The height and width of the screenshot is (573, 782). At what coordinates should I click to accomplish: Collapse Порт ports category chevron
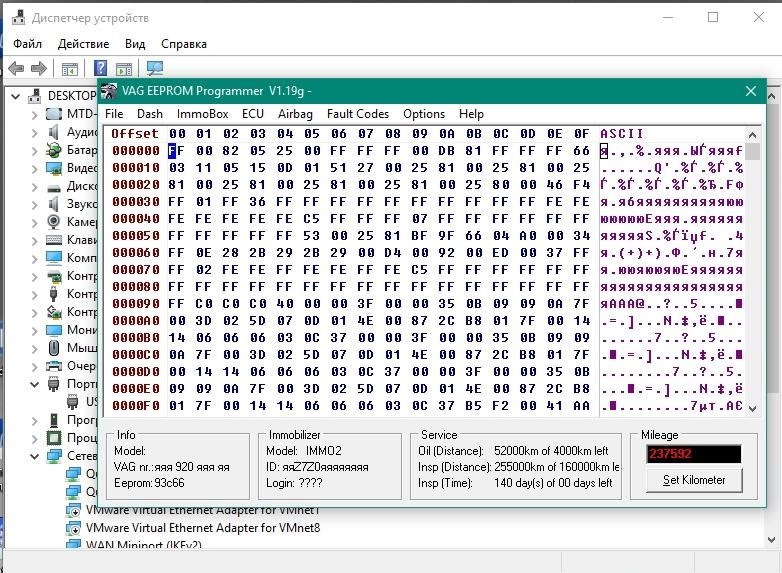click(34, 384)
